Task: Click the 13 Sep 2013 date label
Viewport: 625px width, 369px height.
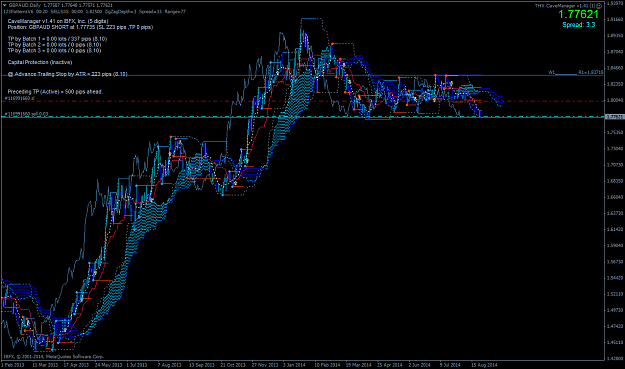Action: (x=202, y=365)
